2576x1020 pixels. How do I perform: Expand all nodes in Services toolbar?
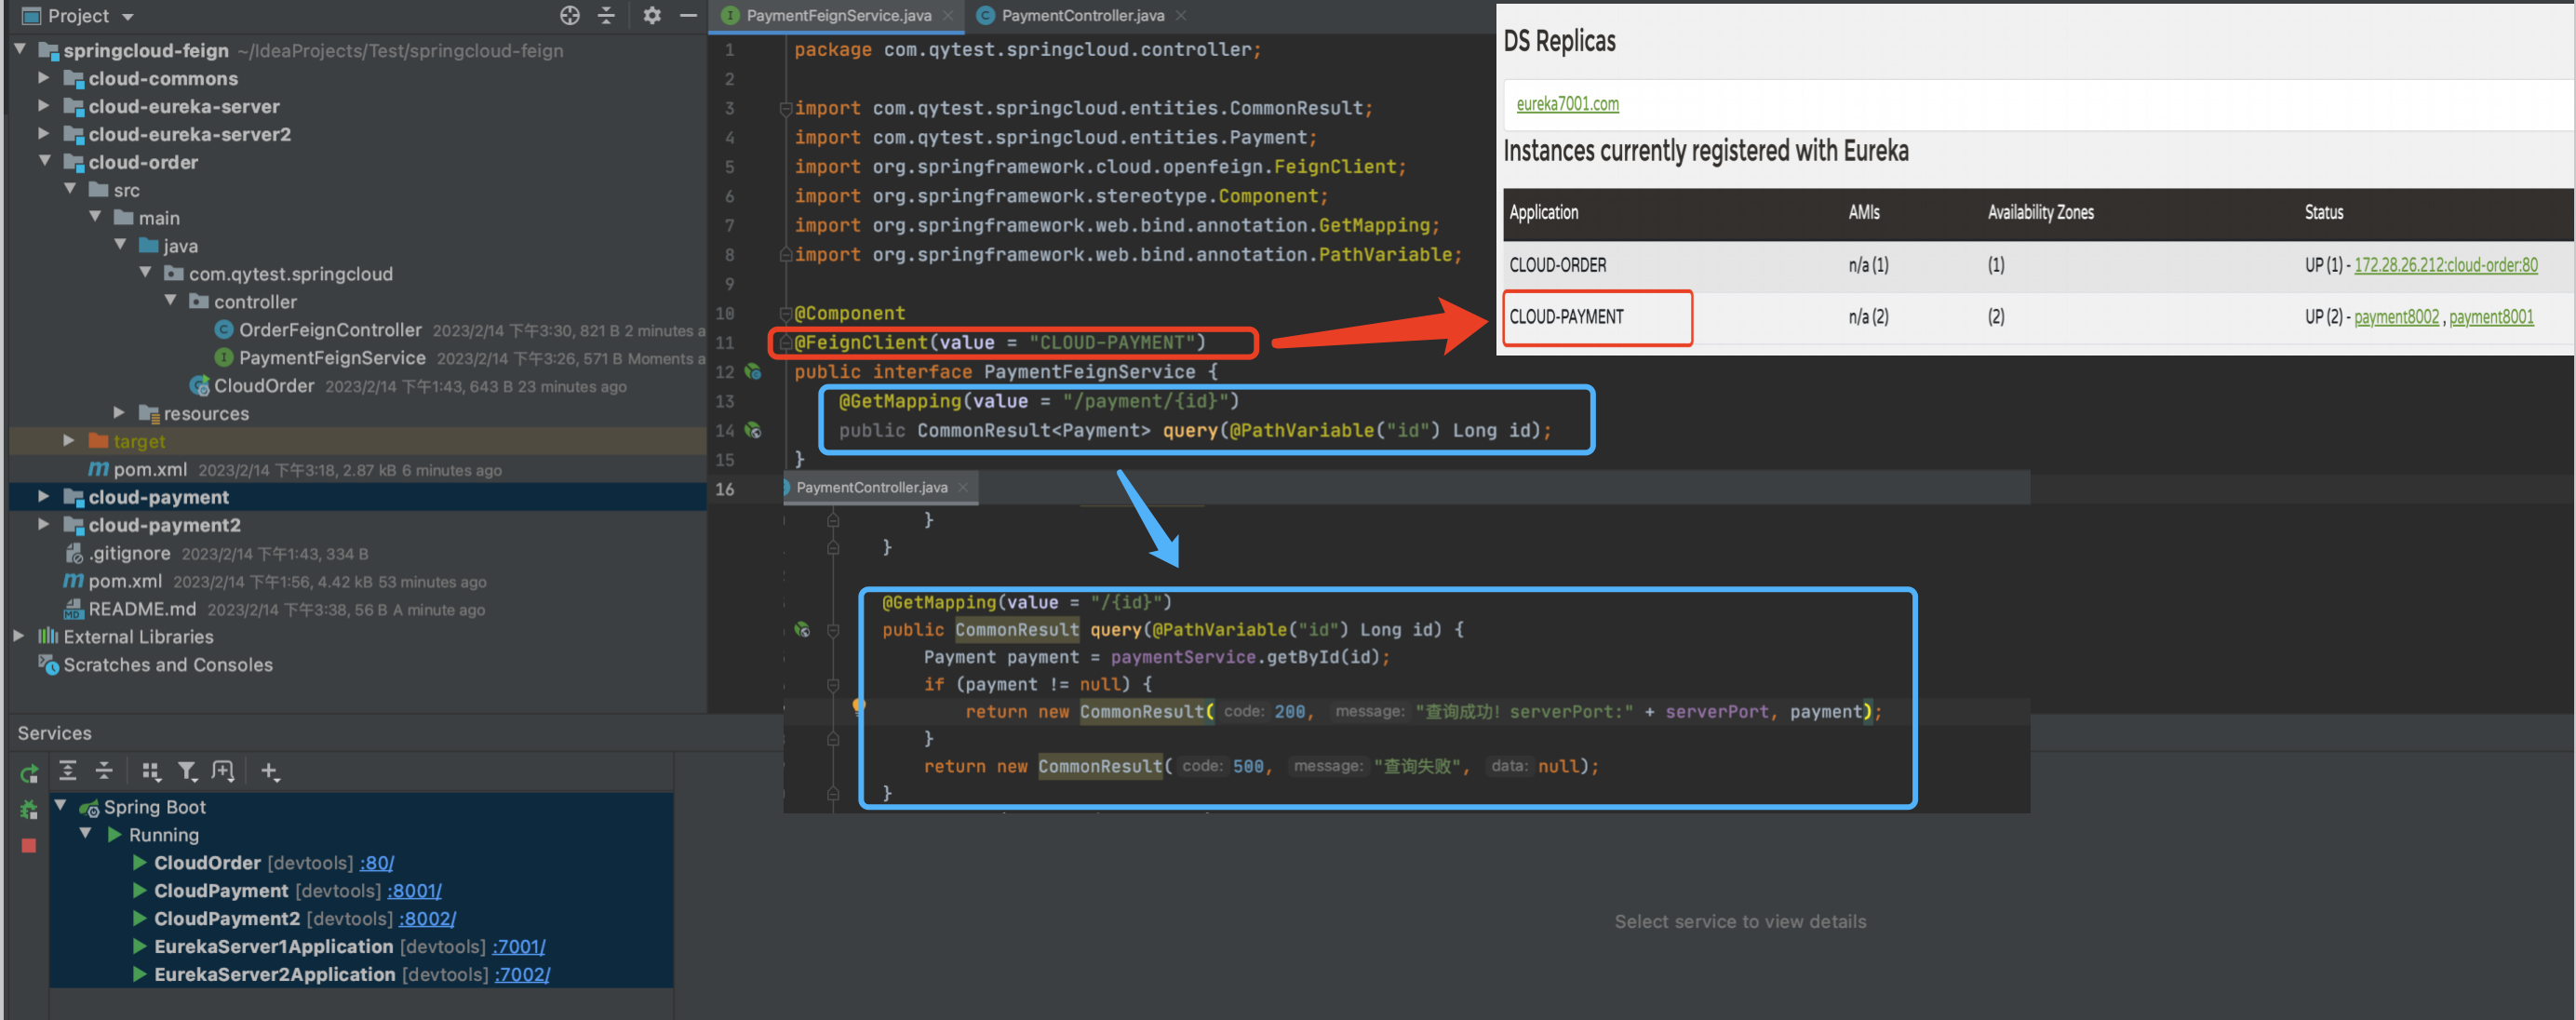pyautogui.click(x=68, y=770)
